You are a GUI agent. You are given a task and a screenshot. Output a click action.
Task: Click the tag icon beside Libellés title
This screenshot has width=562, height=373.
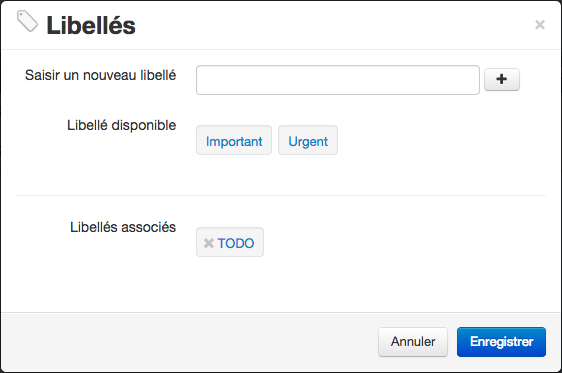(27, 21)
